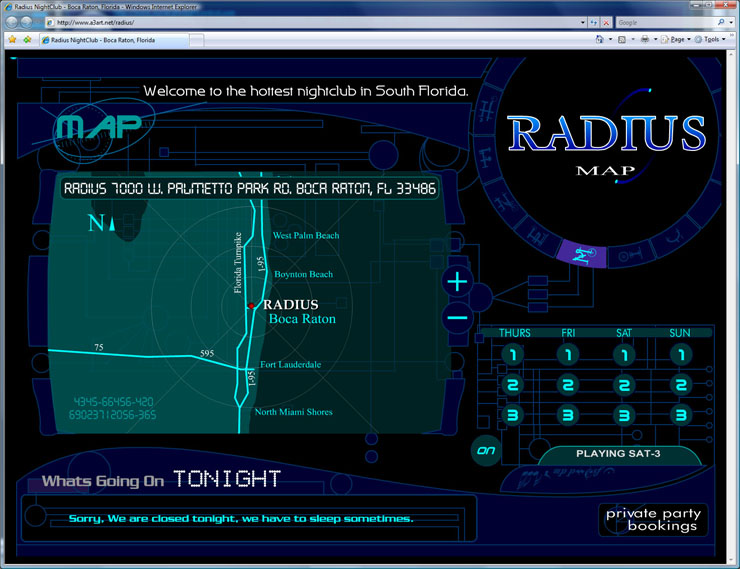Select track 3 under SAT
Screen dimensions: 740x569
[x=625, y=416]
